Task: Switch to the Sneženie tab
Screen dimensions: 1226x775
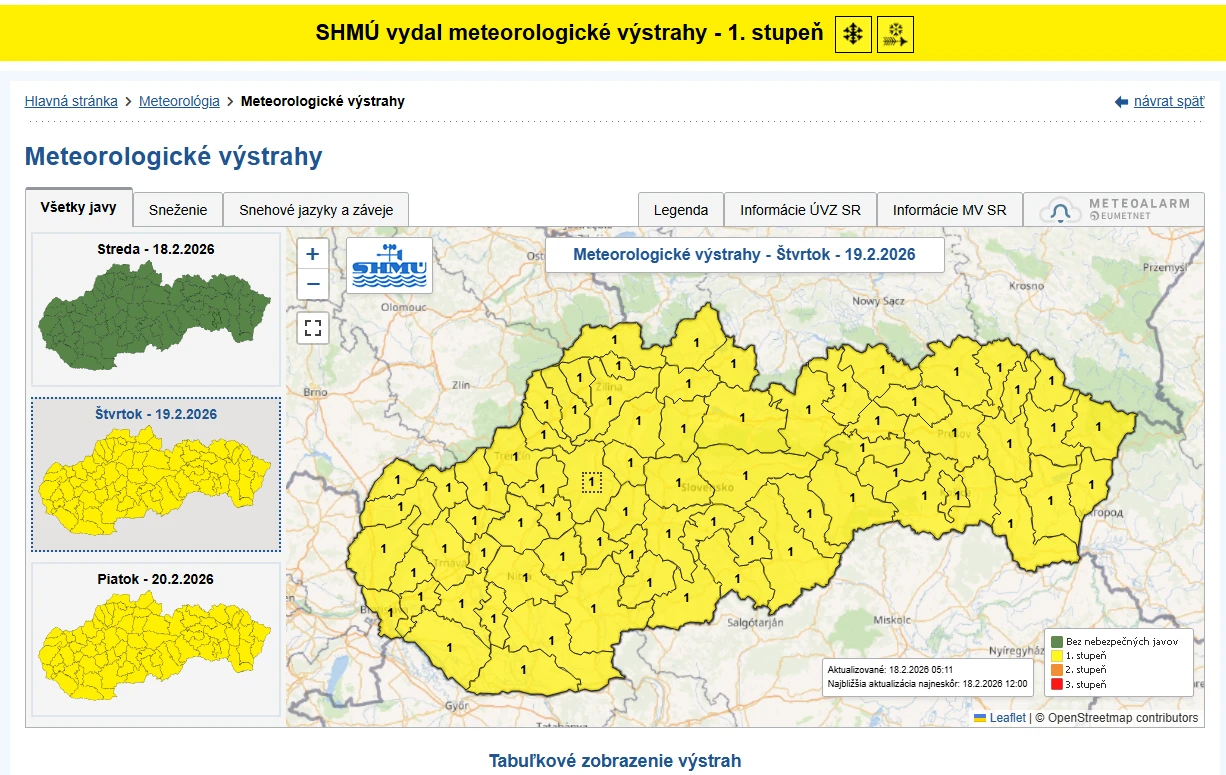Action: (178, 210)
